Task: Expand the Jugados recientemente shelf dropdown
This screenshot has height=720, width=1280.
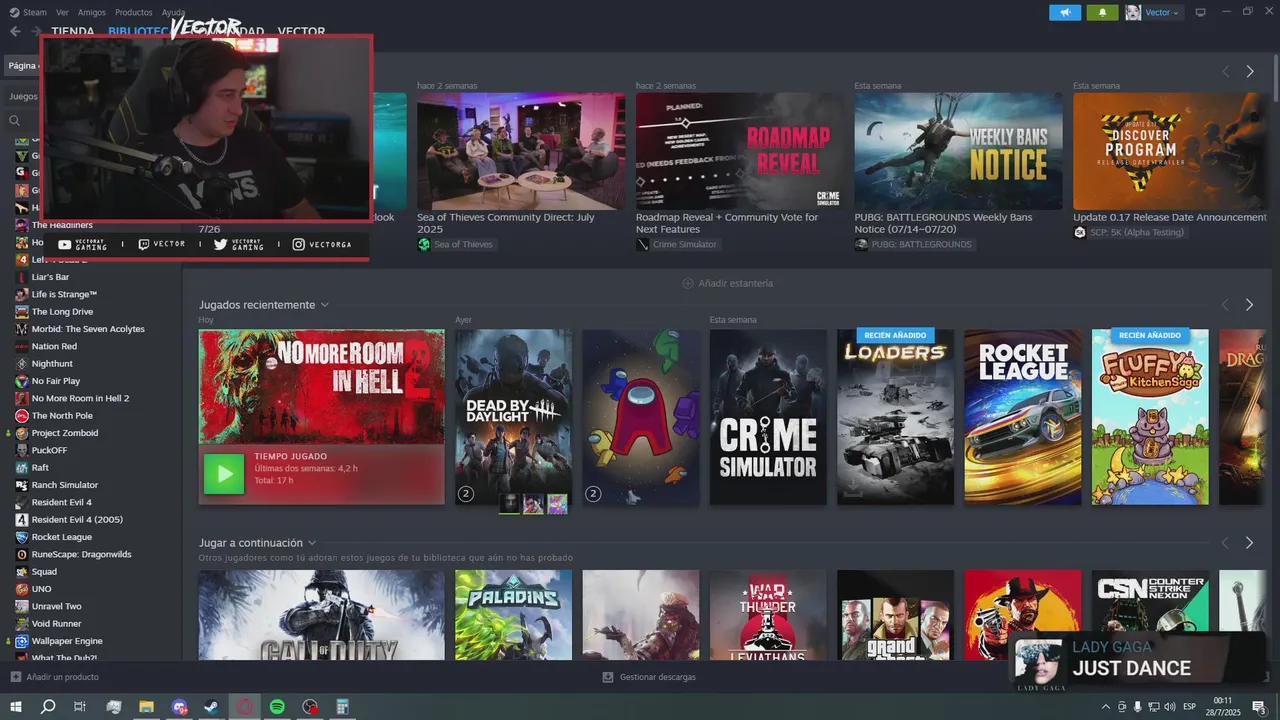Action: click(x=325, y=305)
